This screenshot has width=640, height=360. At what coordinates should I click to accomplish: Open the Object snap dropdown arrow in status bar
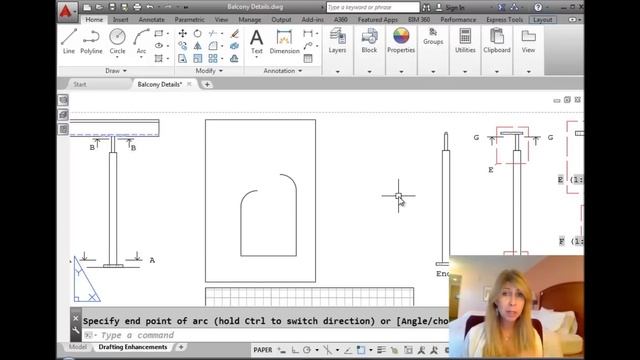(x=371, y=350)
